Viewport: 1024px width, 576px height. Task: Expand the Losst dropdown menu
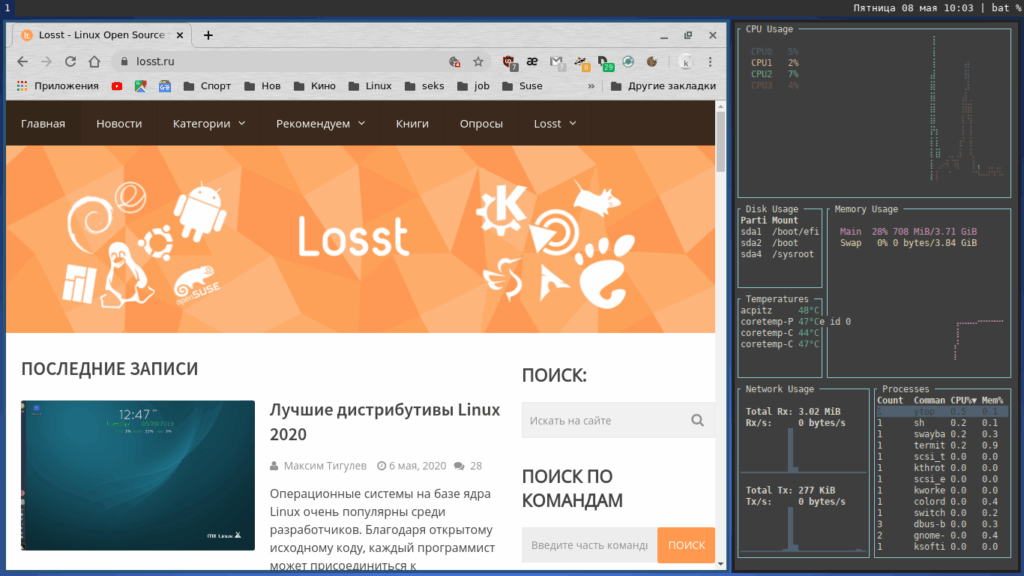pos(555,123)
